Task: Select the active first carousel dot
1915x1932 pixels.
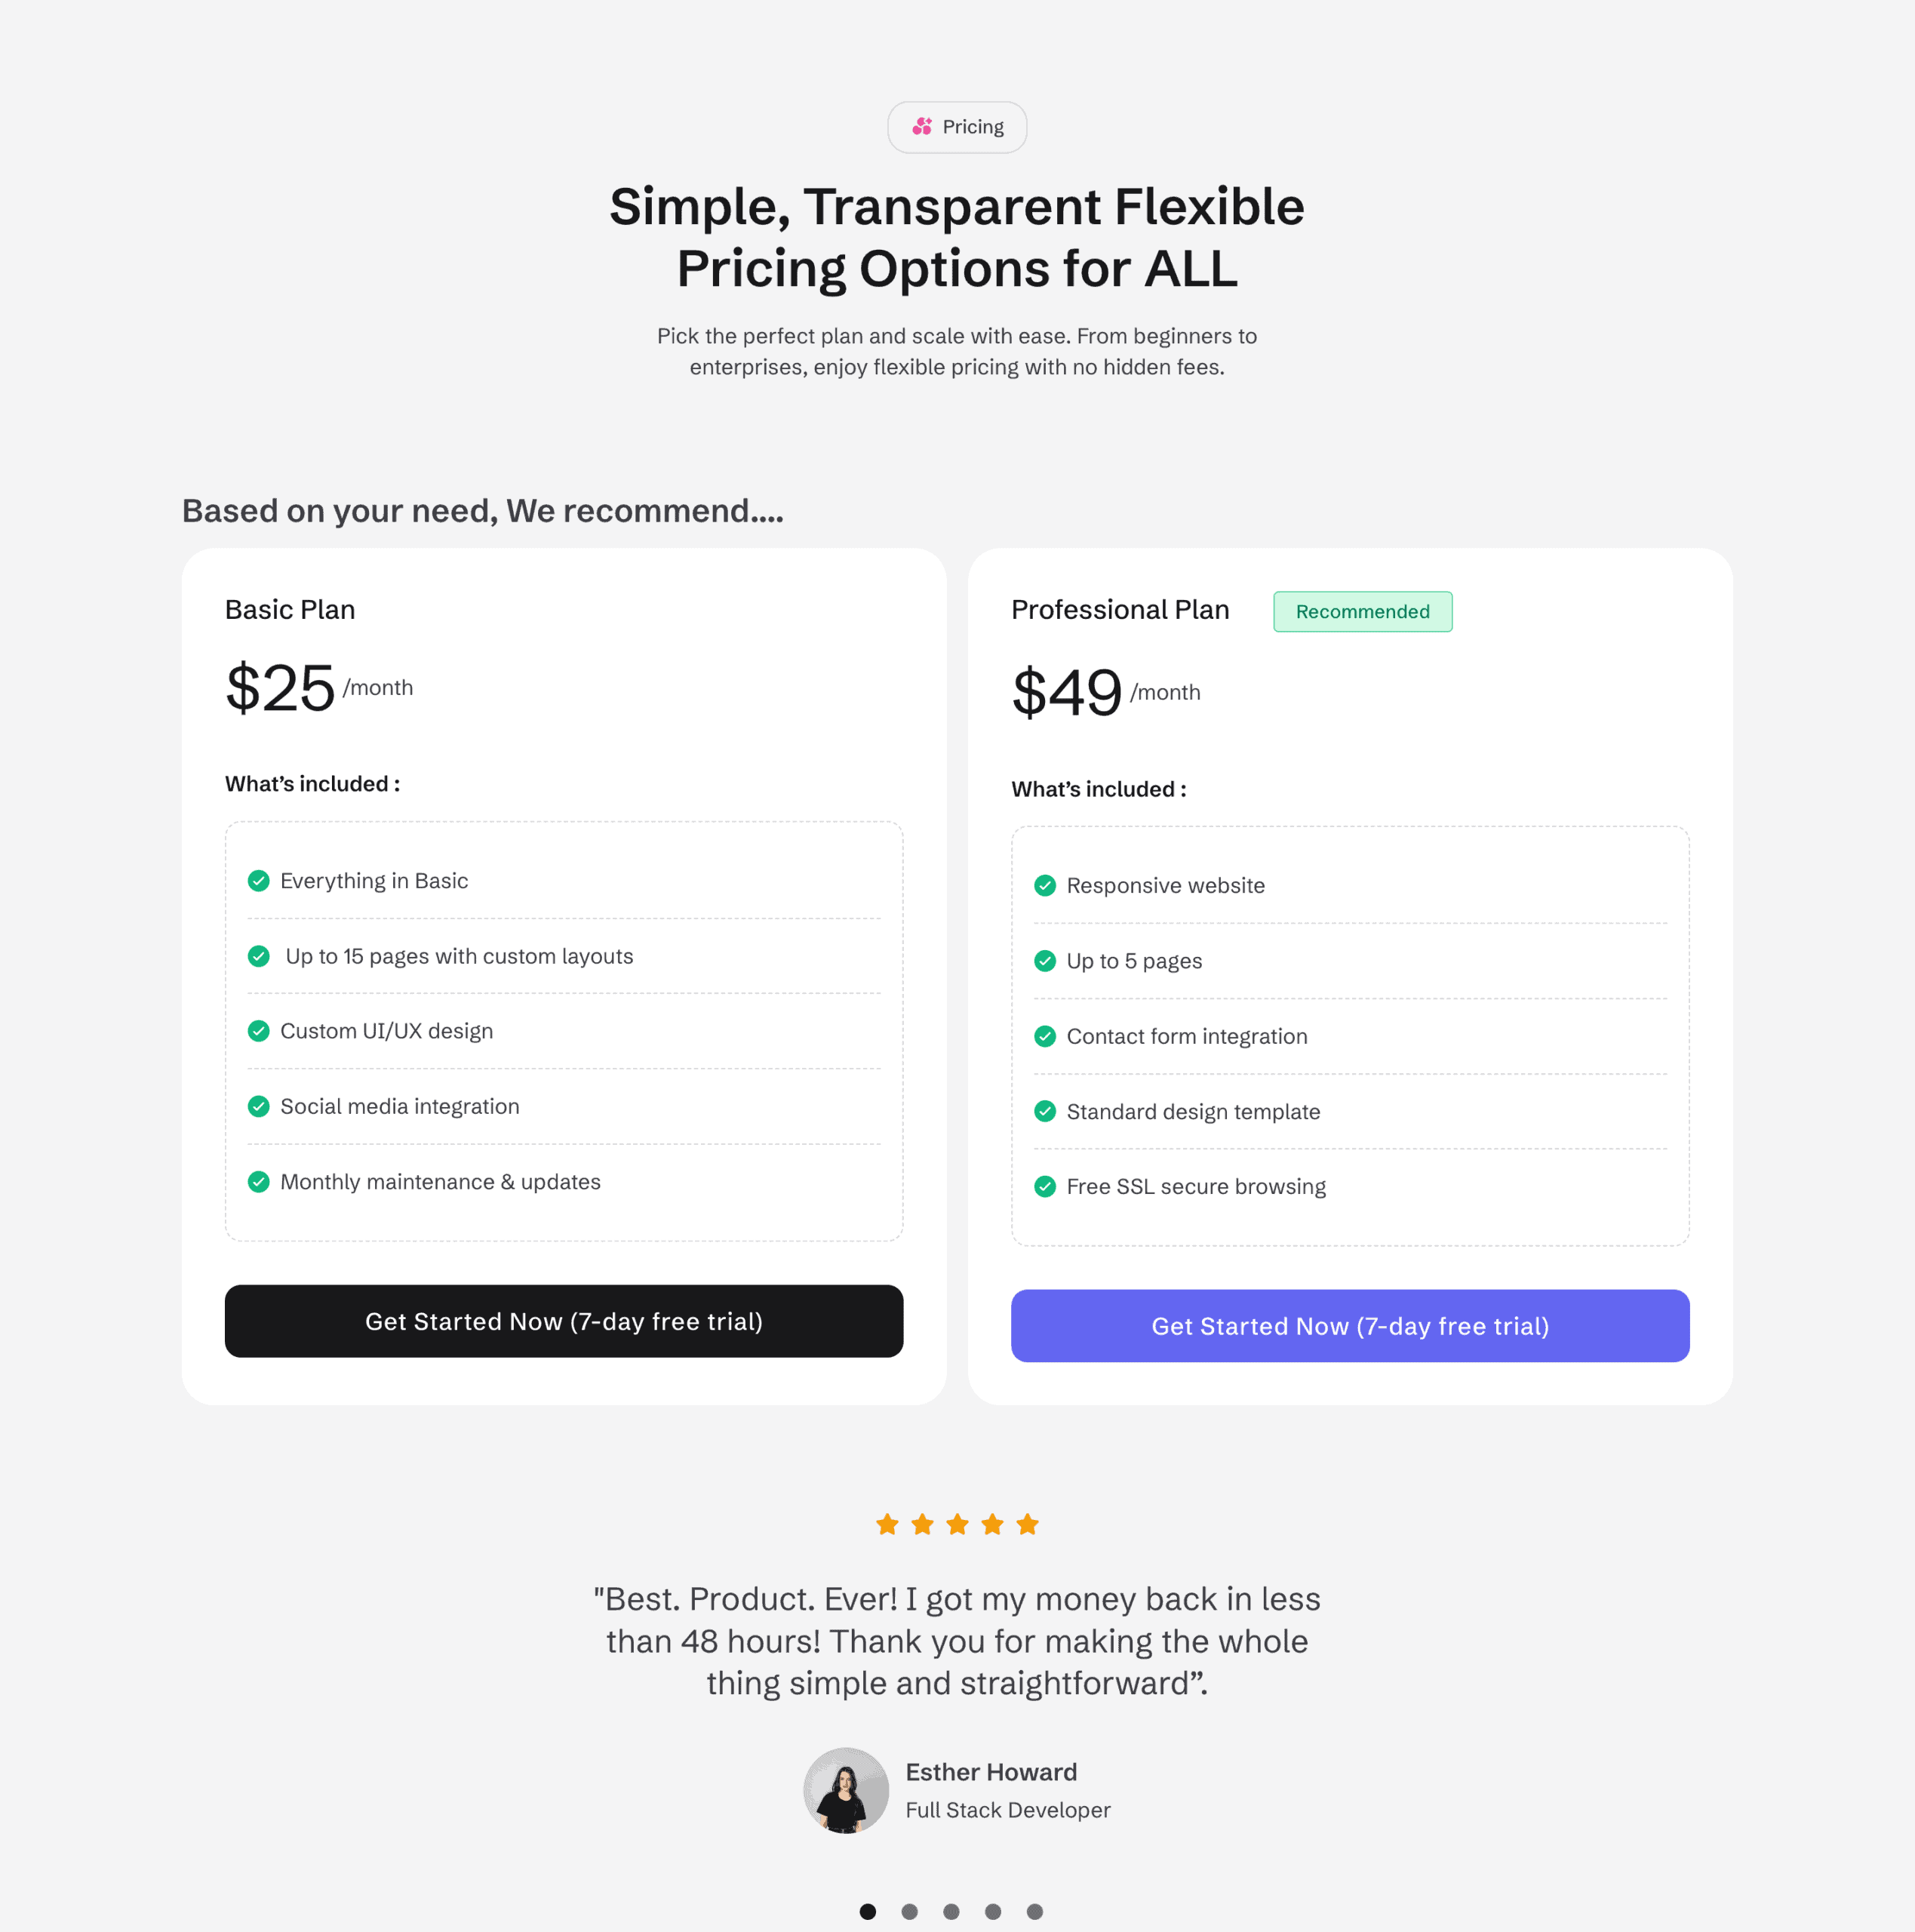Action: click(x=868, y=1910)
